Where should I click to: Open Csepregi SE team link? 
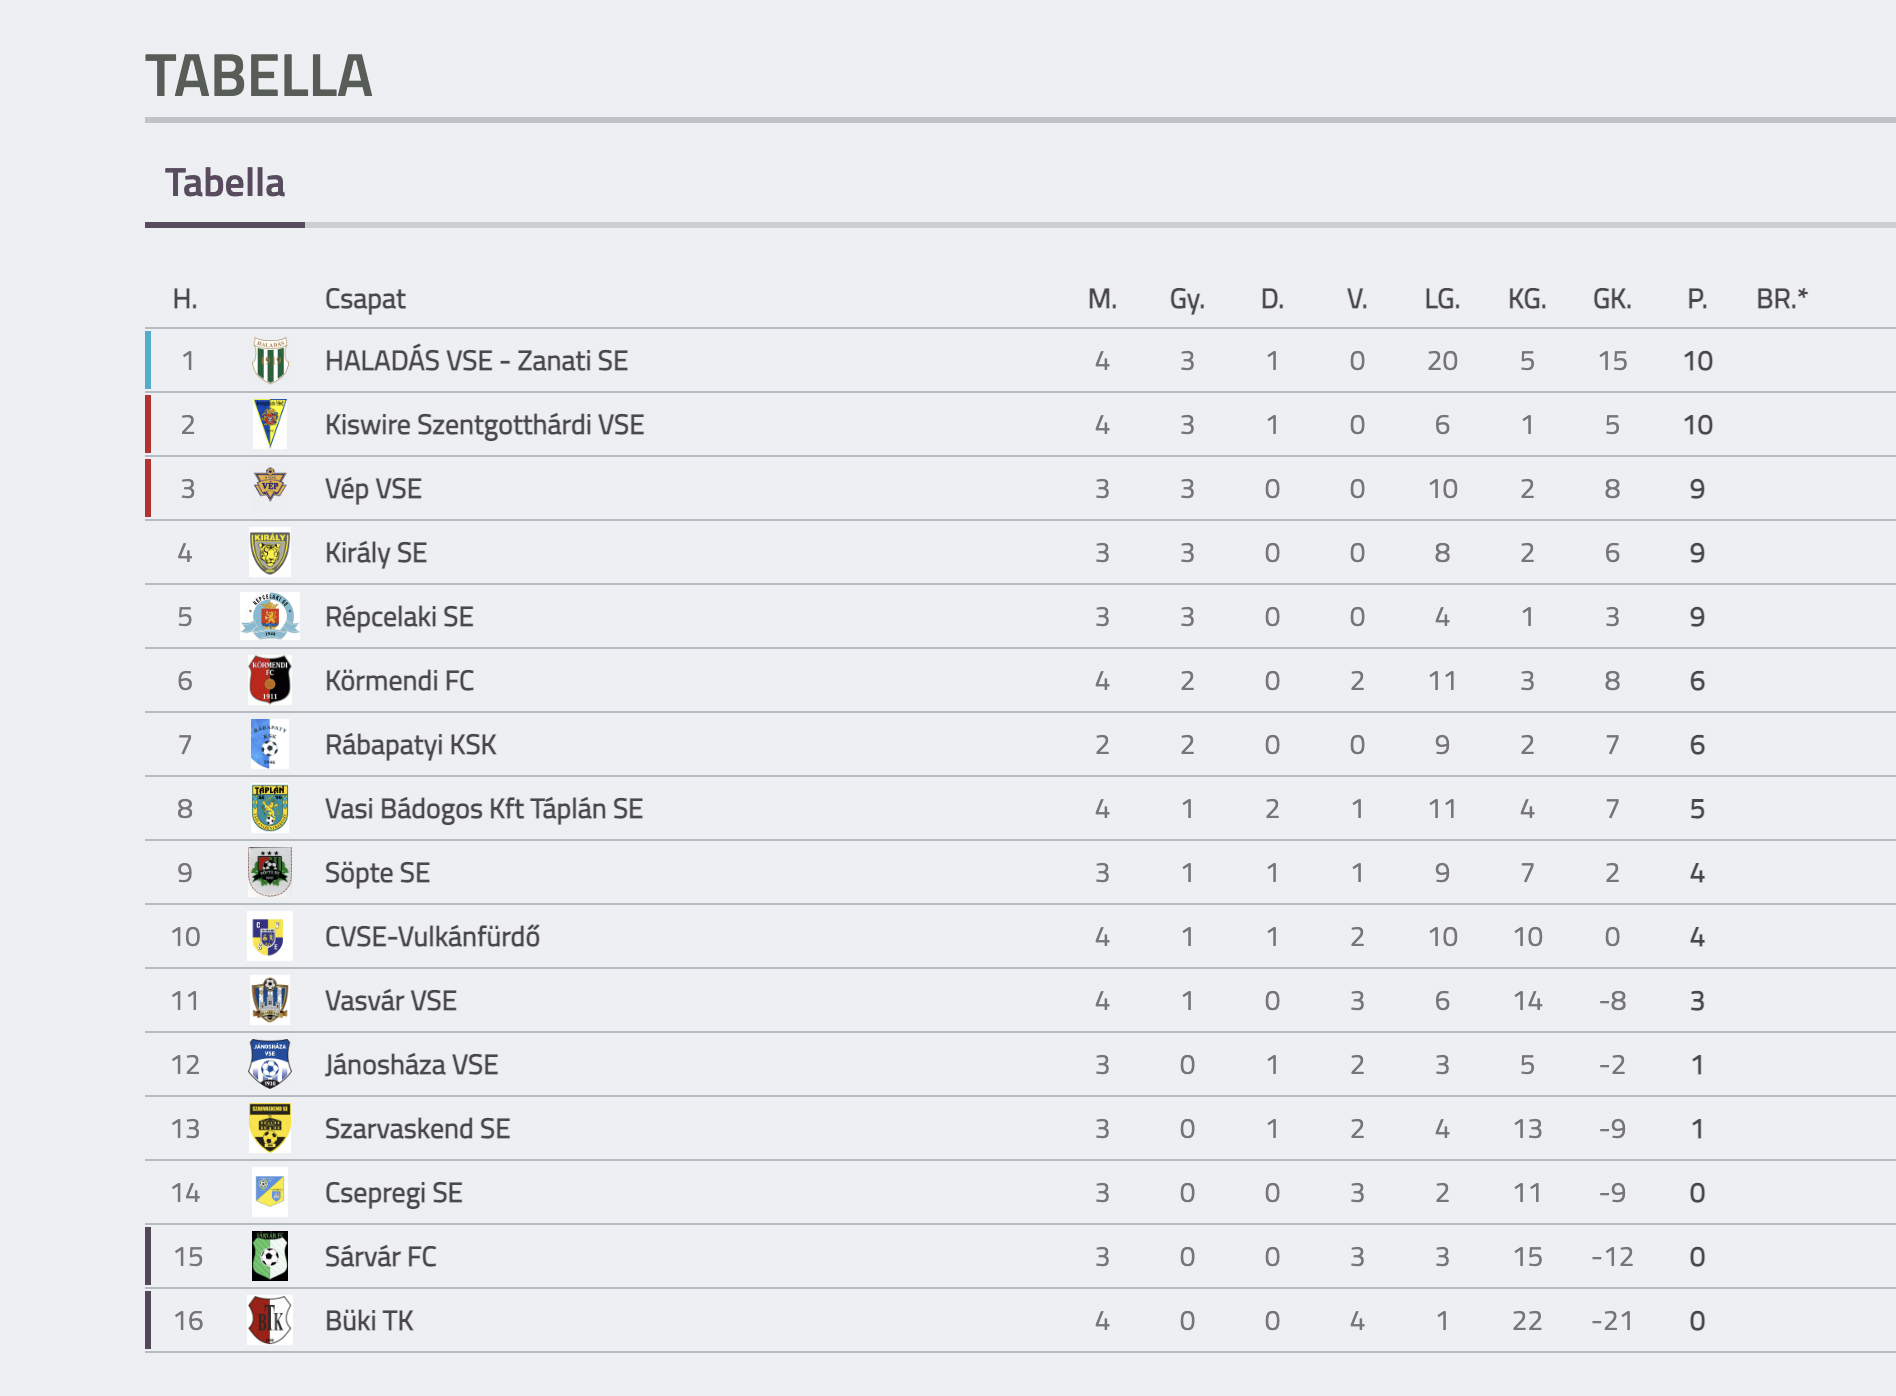point(394,1193)
